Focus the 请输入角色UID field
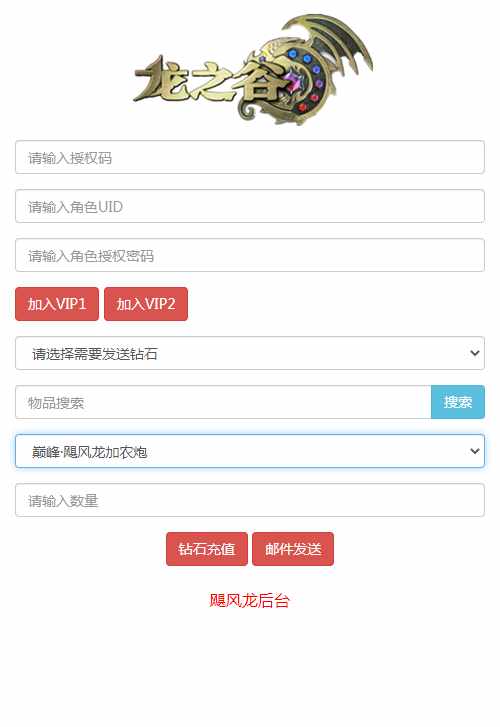The width and height of the screenshot is (500, 727). [x=250, y=206]
